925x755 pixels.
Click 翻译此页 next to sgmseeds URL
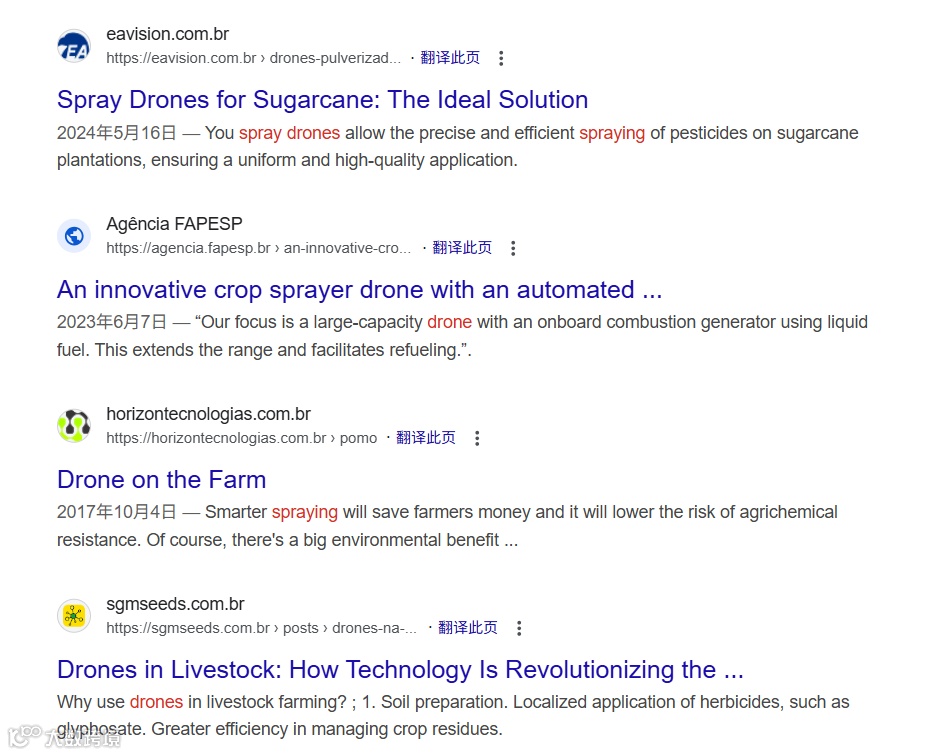click(468, 628)
